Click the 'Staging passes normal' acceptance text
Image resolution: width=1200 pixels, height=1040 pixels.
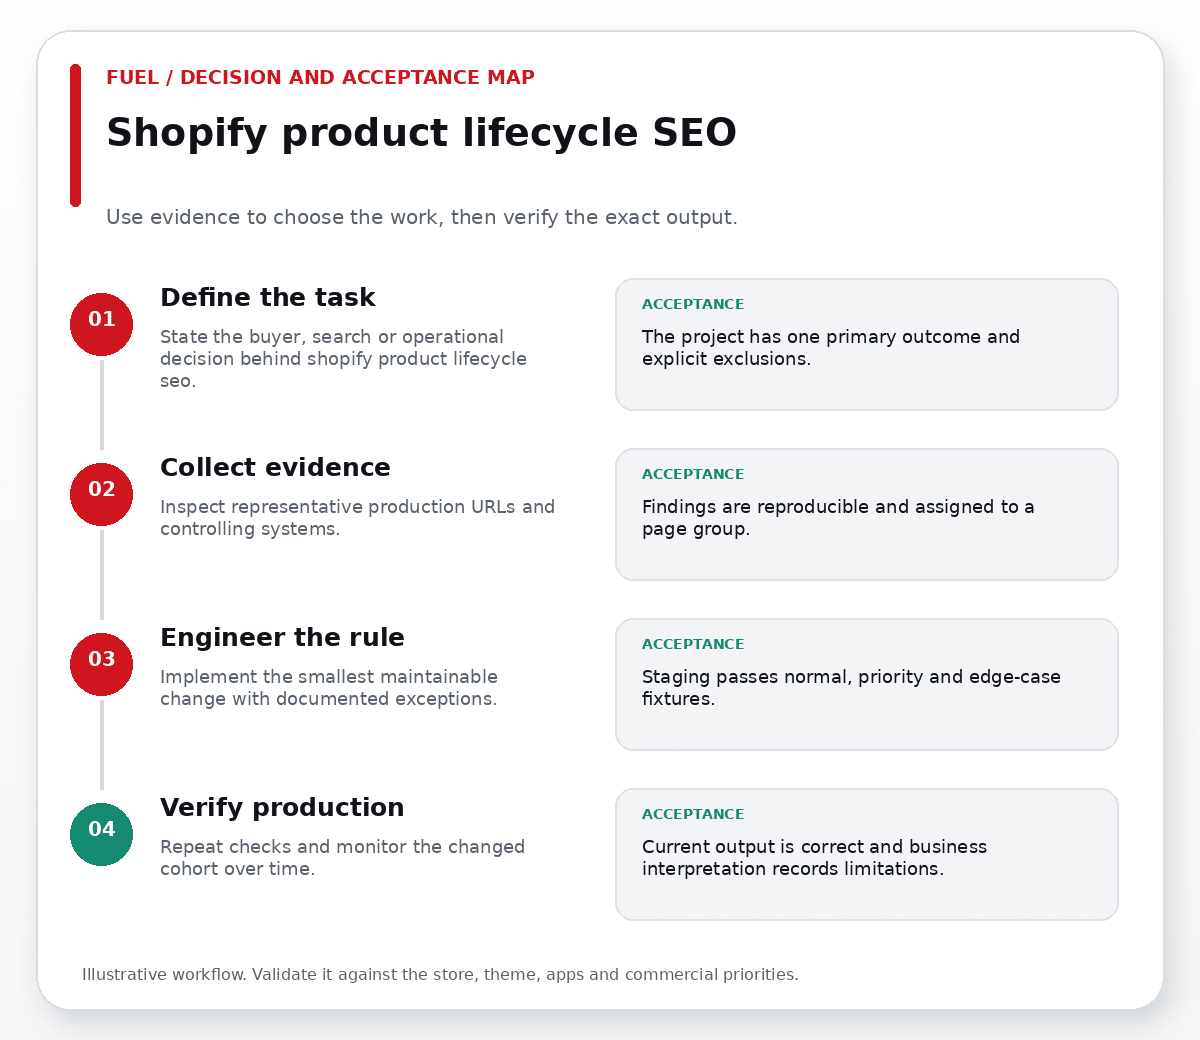click(851, 688)
